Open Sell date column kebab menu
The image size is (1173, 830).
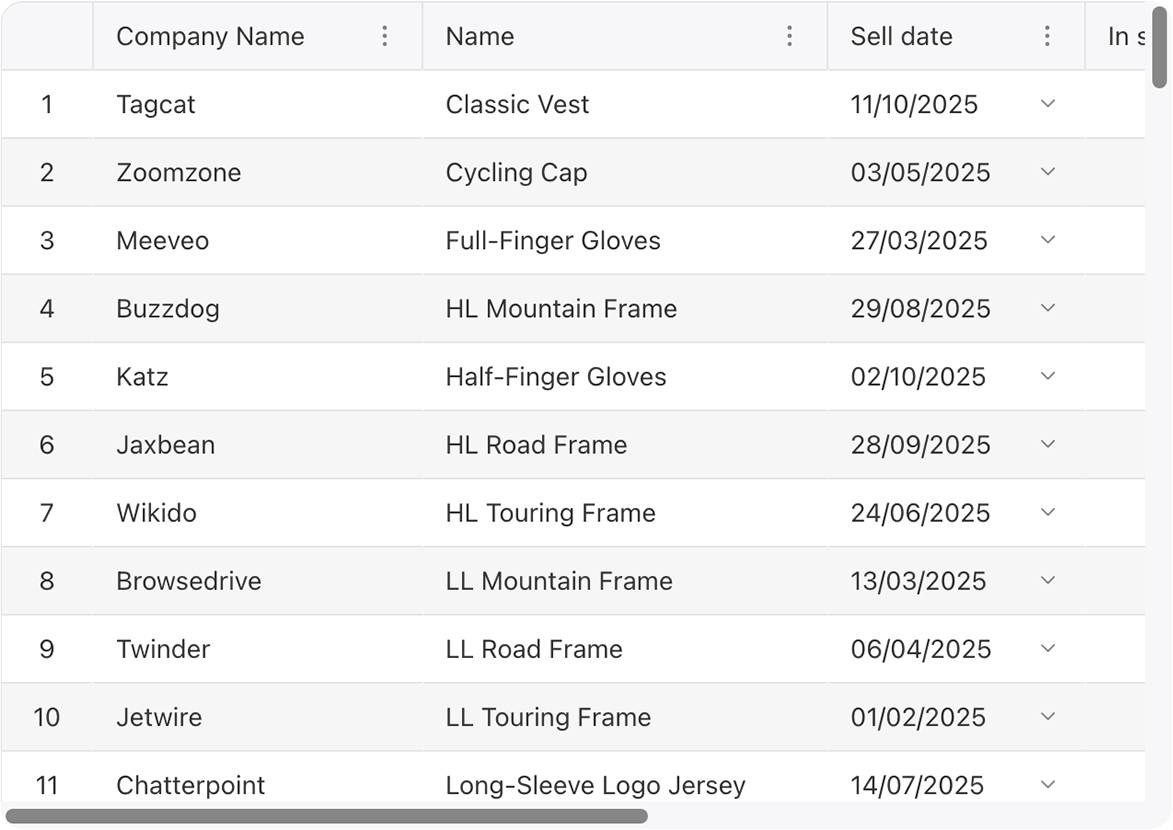click(x=1047, y=36)
